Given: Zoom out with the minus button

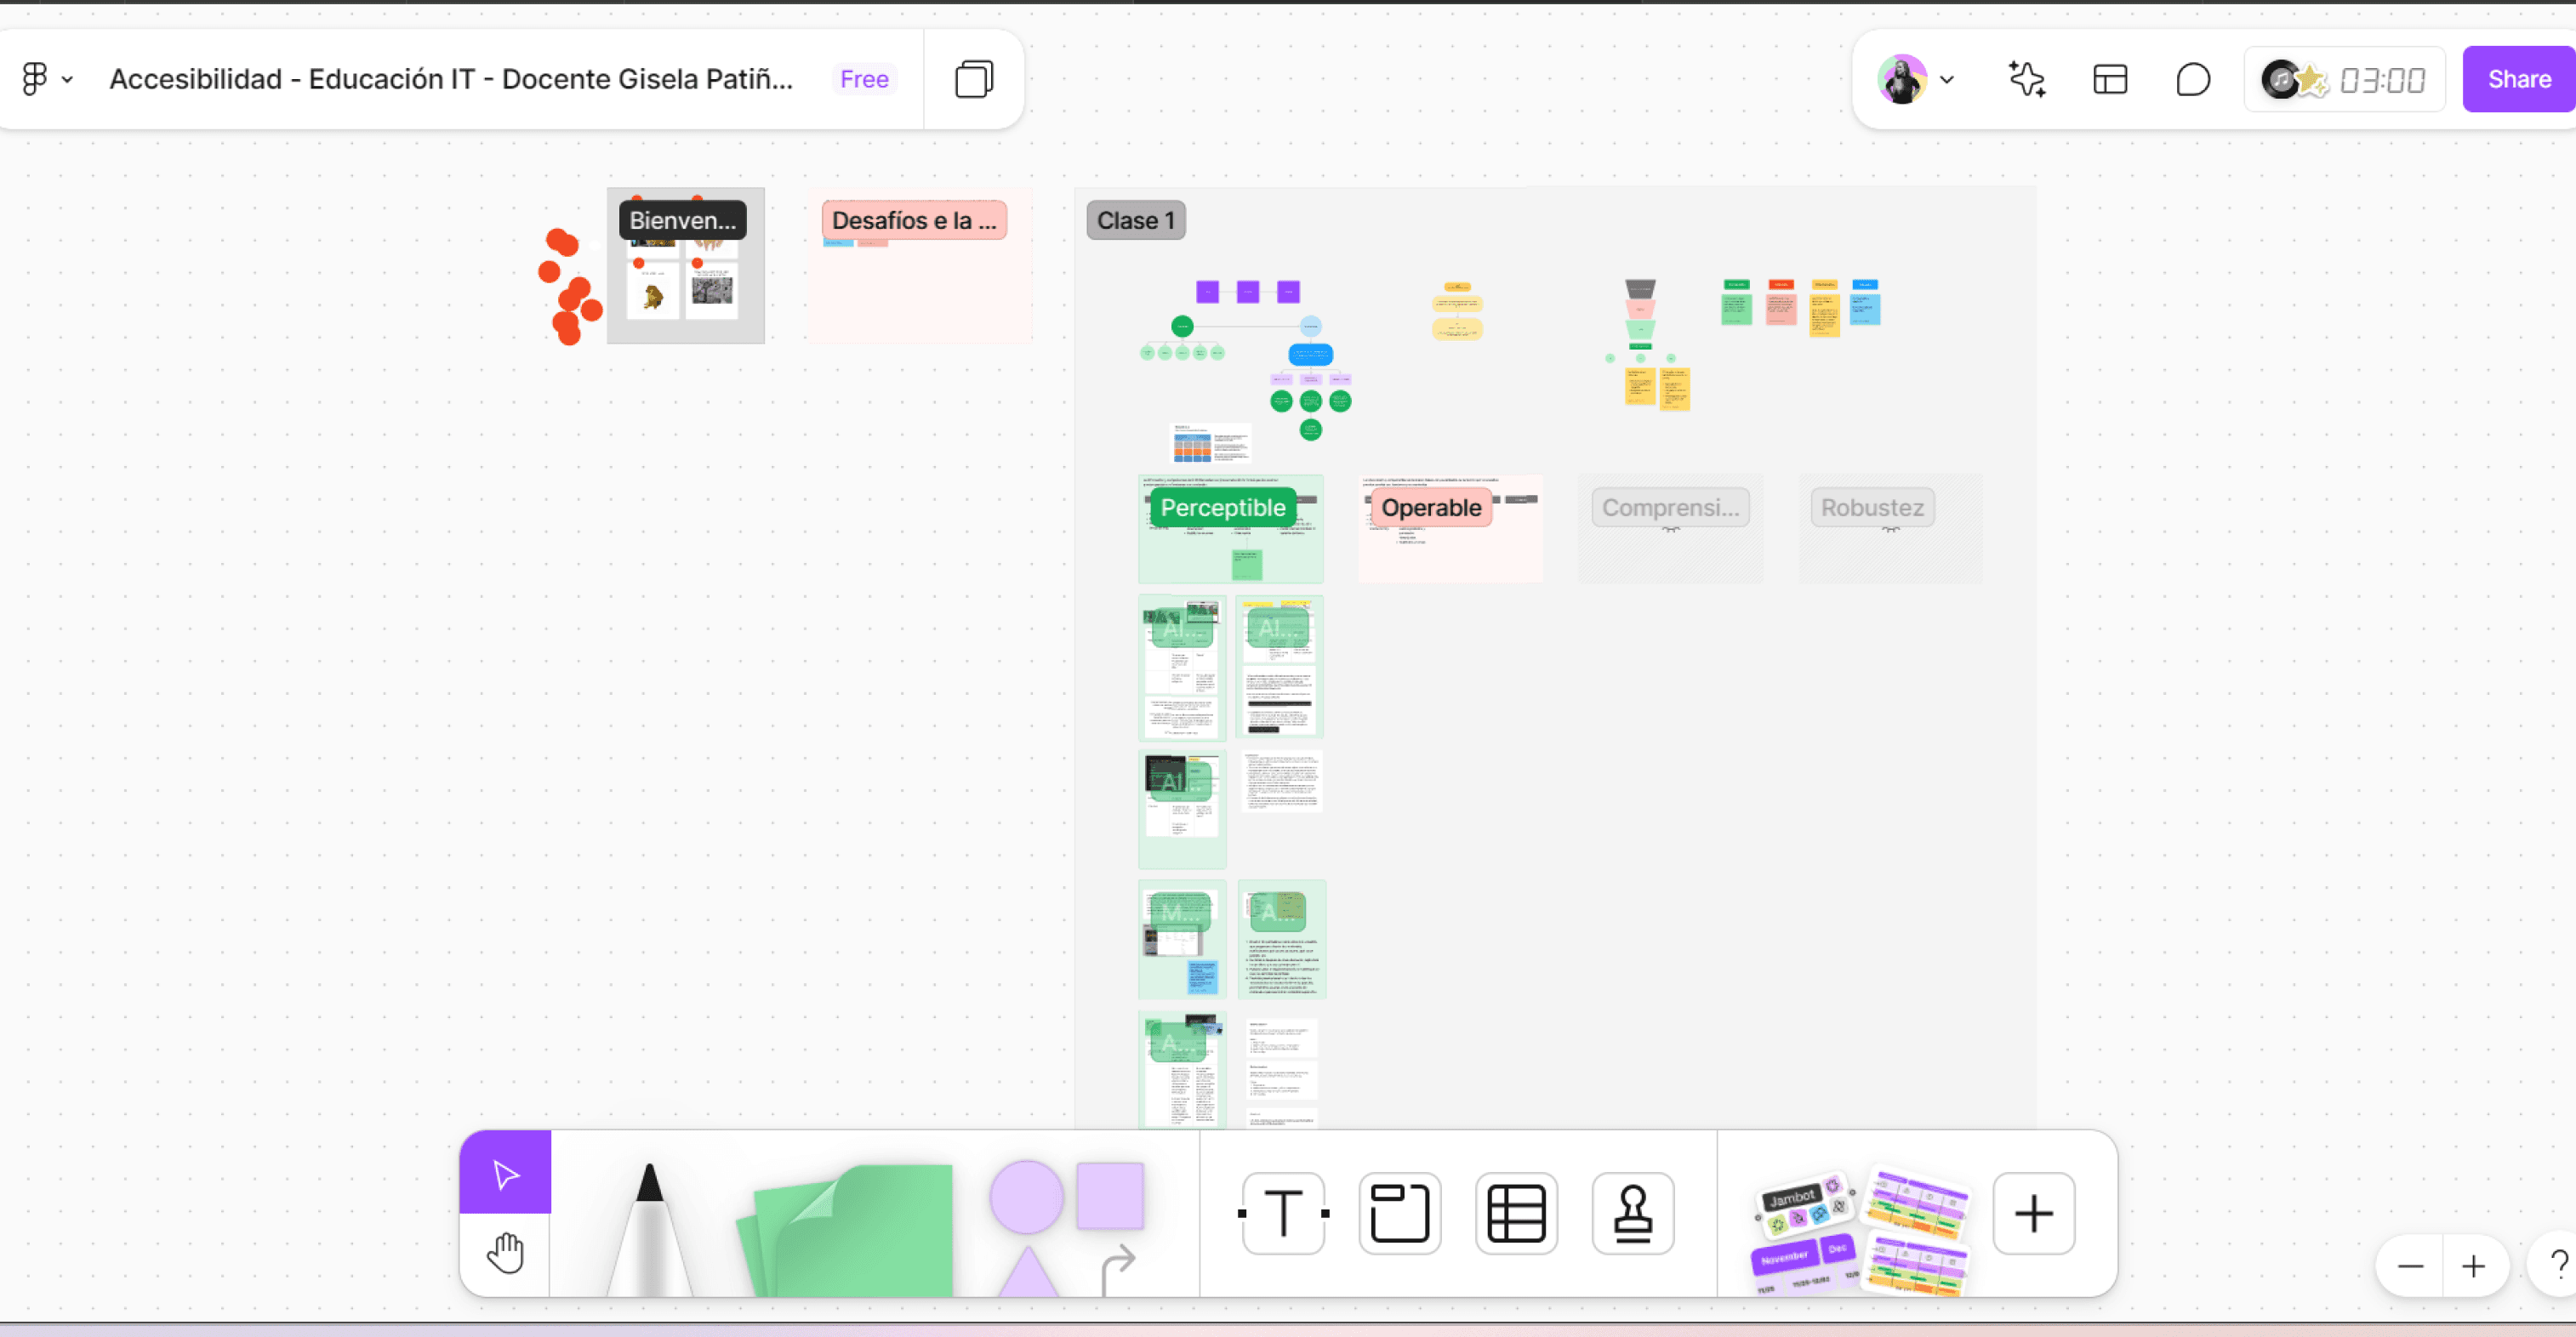Looking at the screenshot, I should click(2410, 1266).
